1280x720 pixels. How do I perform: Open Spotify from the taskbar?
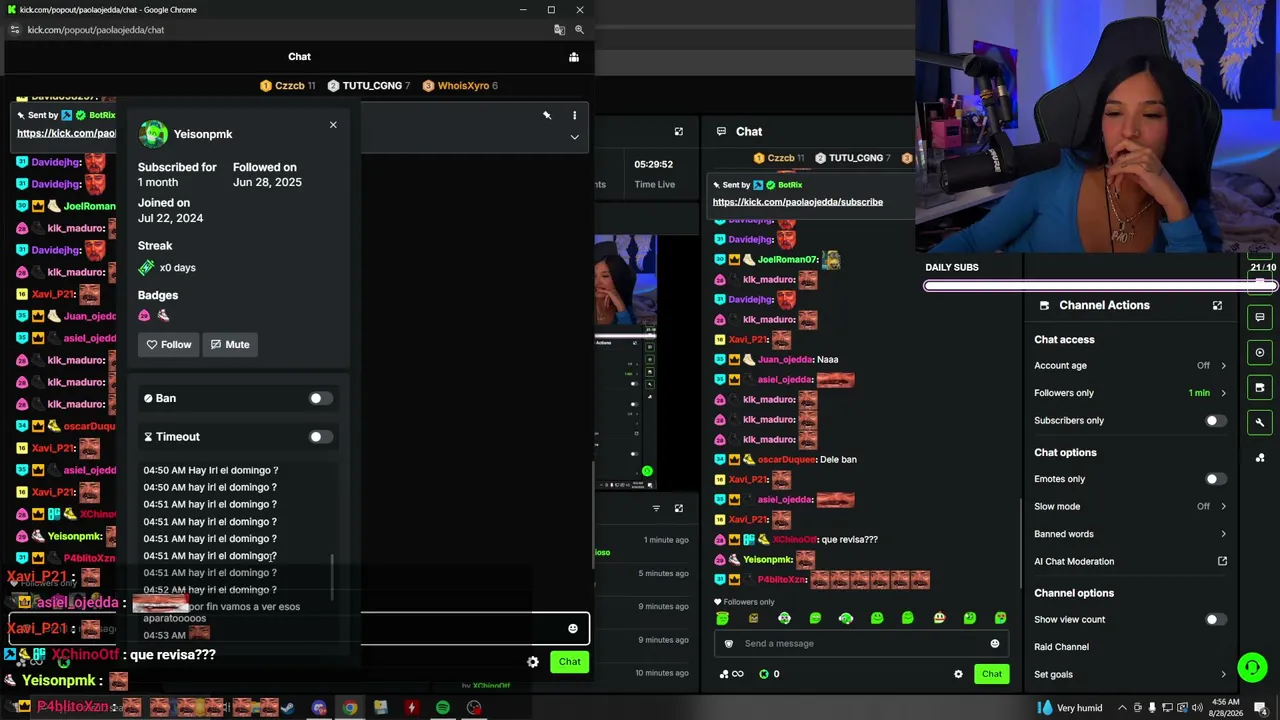(x=443, y=708)
